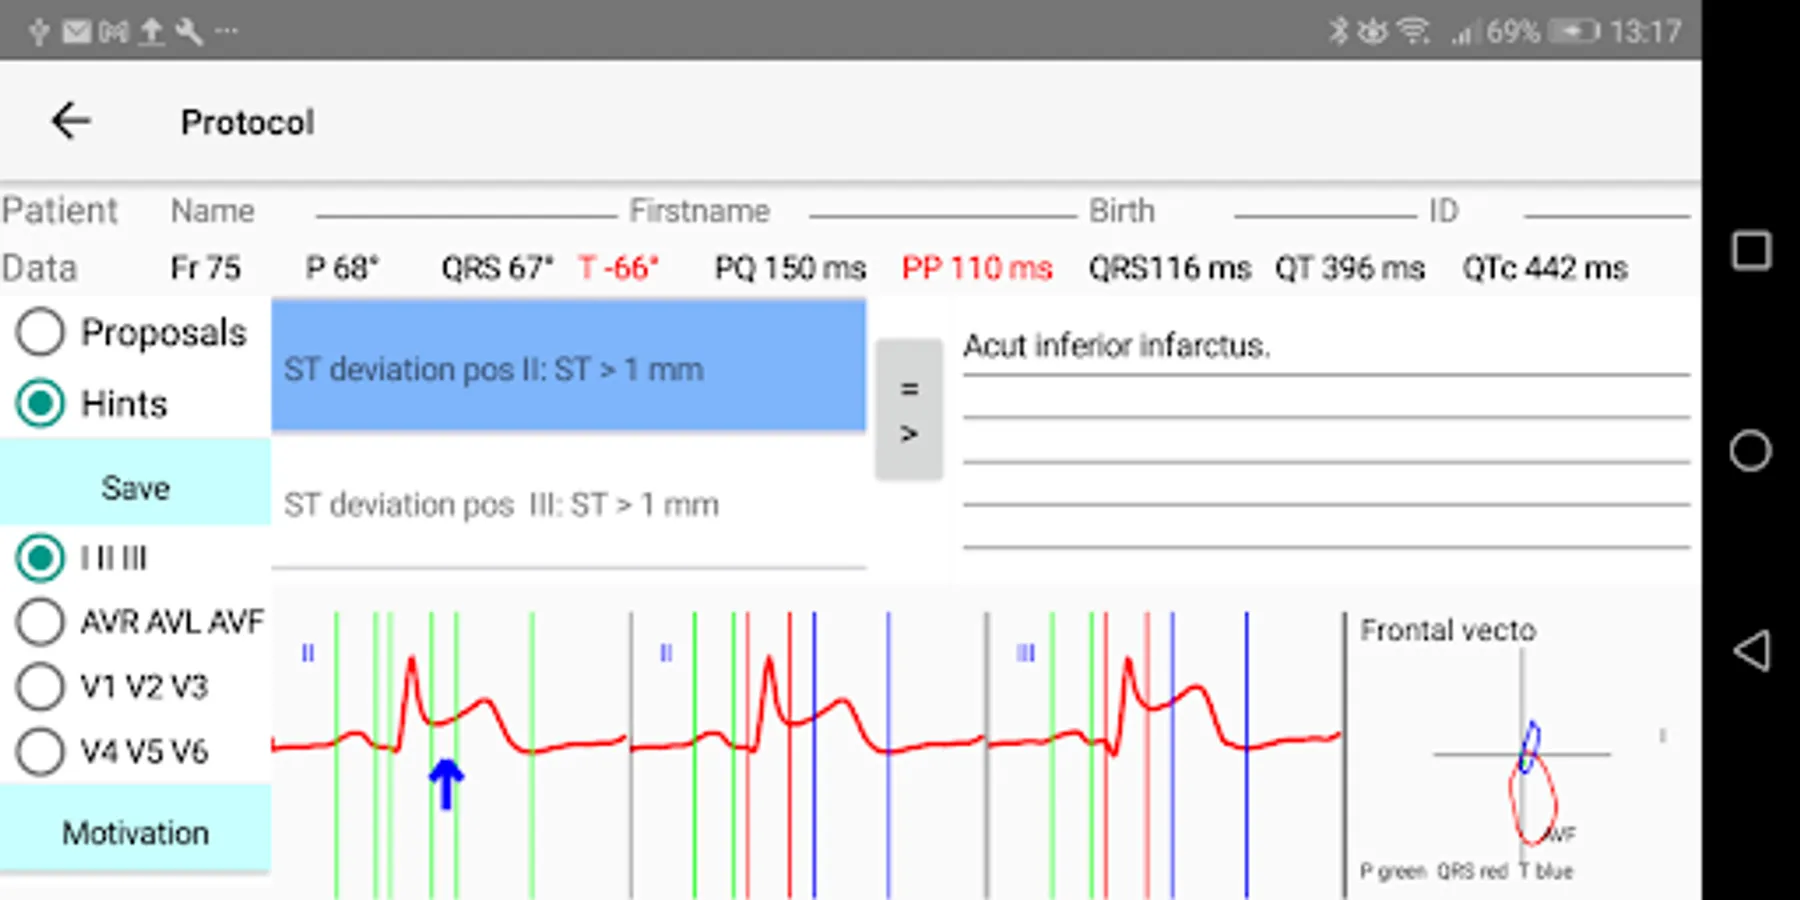Click the 'P green' legend label
Image resolution: width=1800 pixels, height=900 pixels.
(x=1392, y=871)
